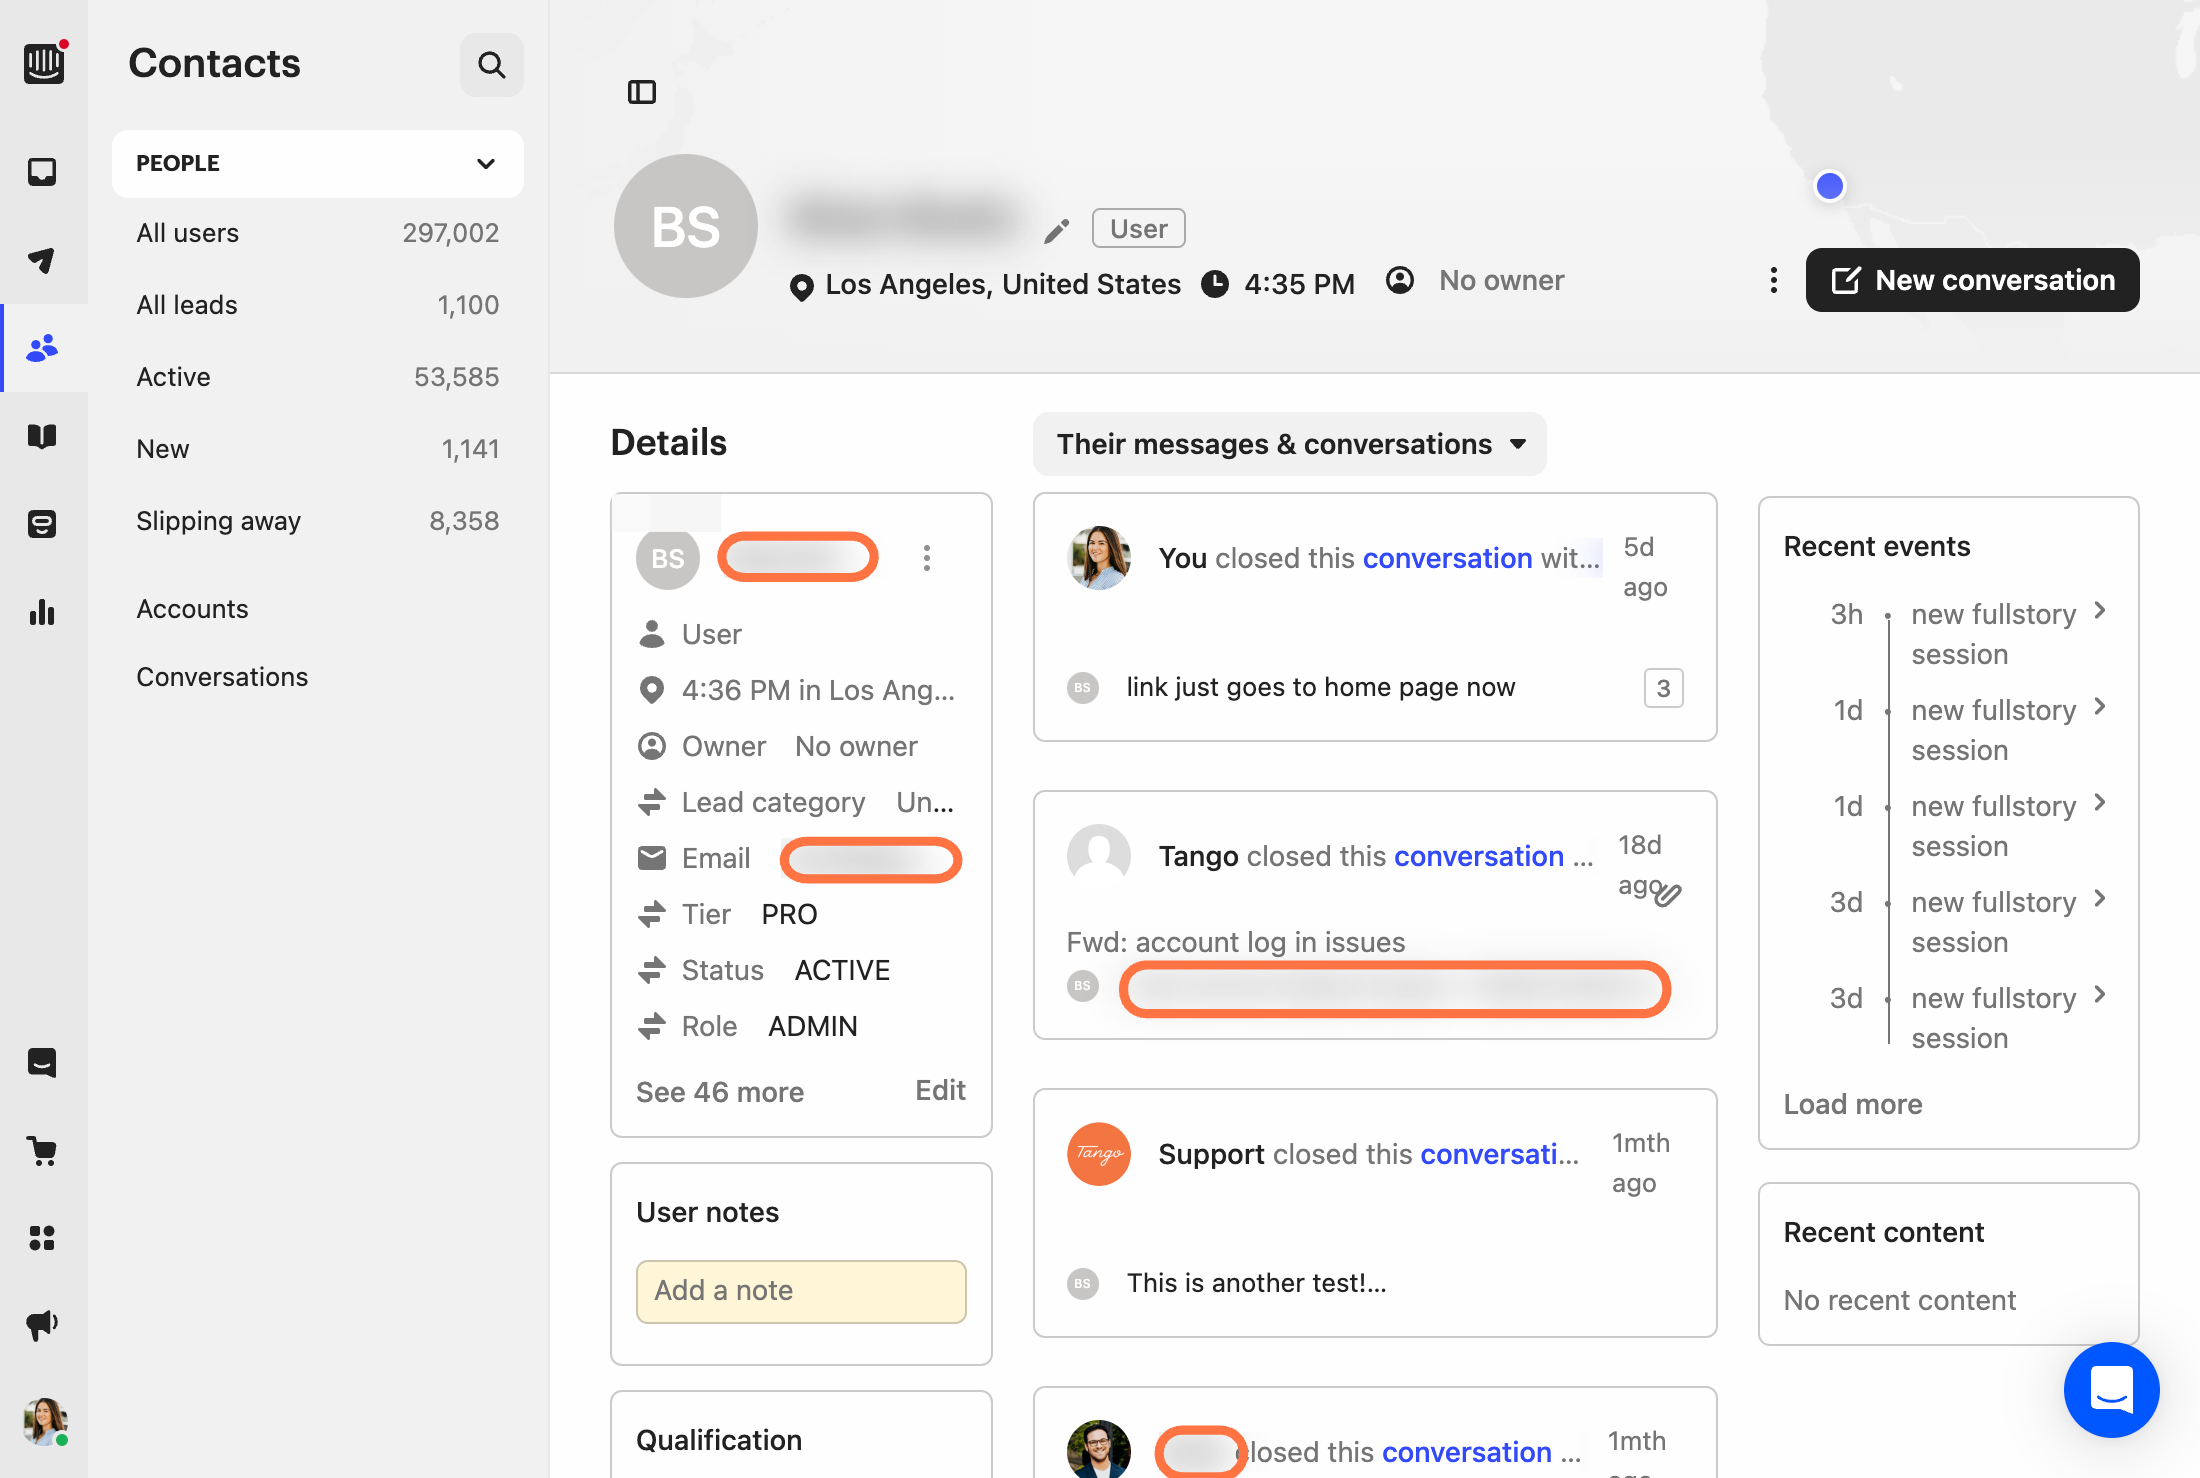Open the App Store grid icon
2200x1478 pixels.
pyautogui.click(x=42, y=1238)
